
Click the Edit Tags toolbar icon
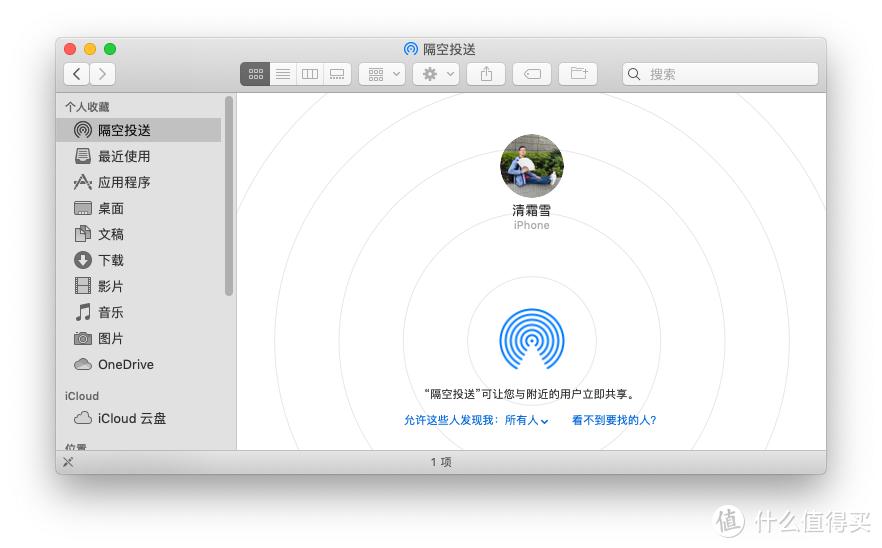(532, 74)
